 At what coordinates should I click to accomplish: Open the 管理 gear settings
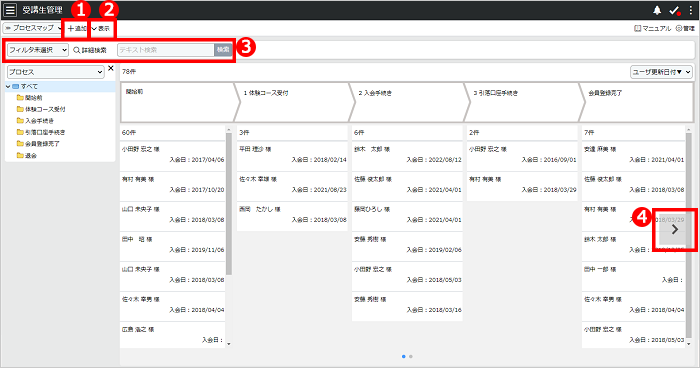[685, 28]
